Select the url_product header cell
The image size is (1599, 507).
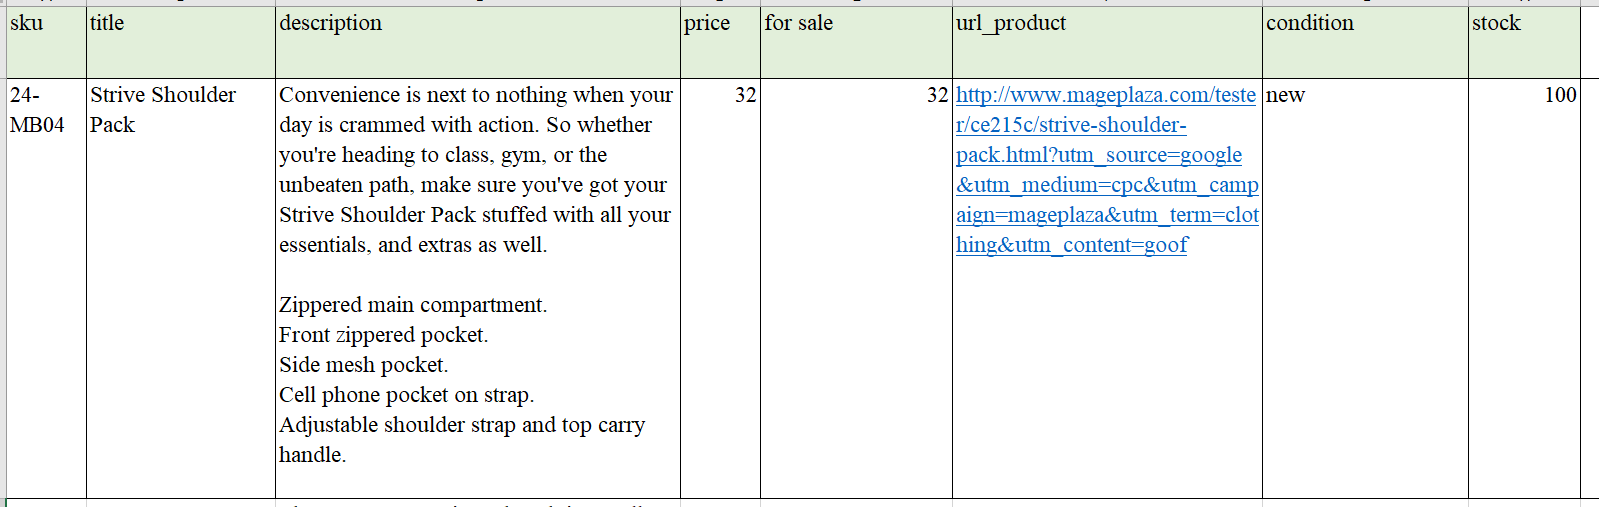pyautogui.click(x=1107, y=42)
